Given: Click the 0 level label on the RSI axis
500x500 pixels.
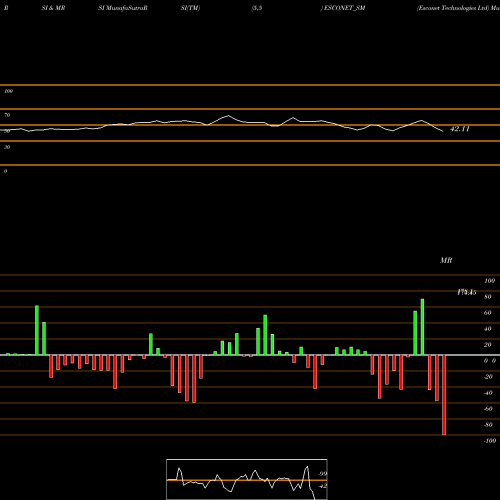Looking at the screenshot, I should pos(5,171).
